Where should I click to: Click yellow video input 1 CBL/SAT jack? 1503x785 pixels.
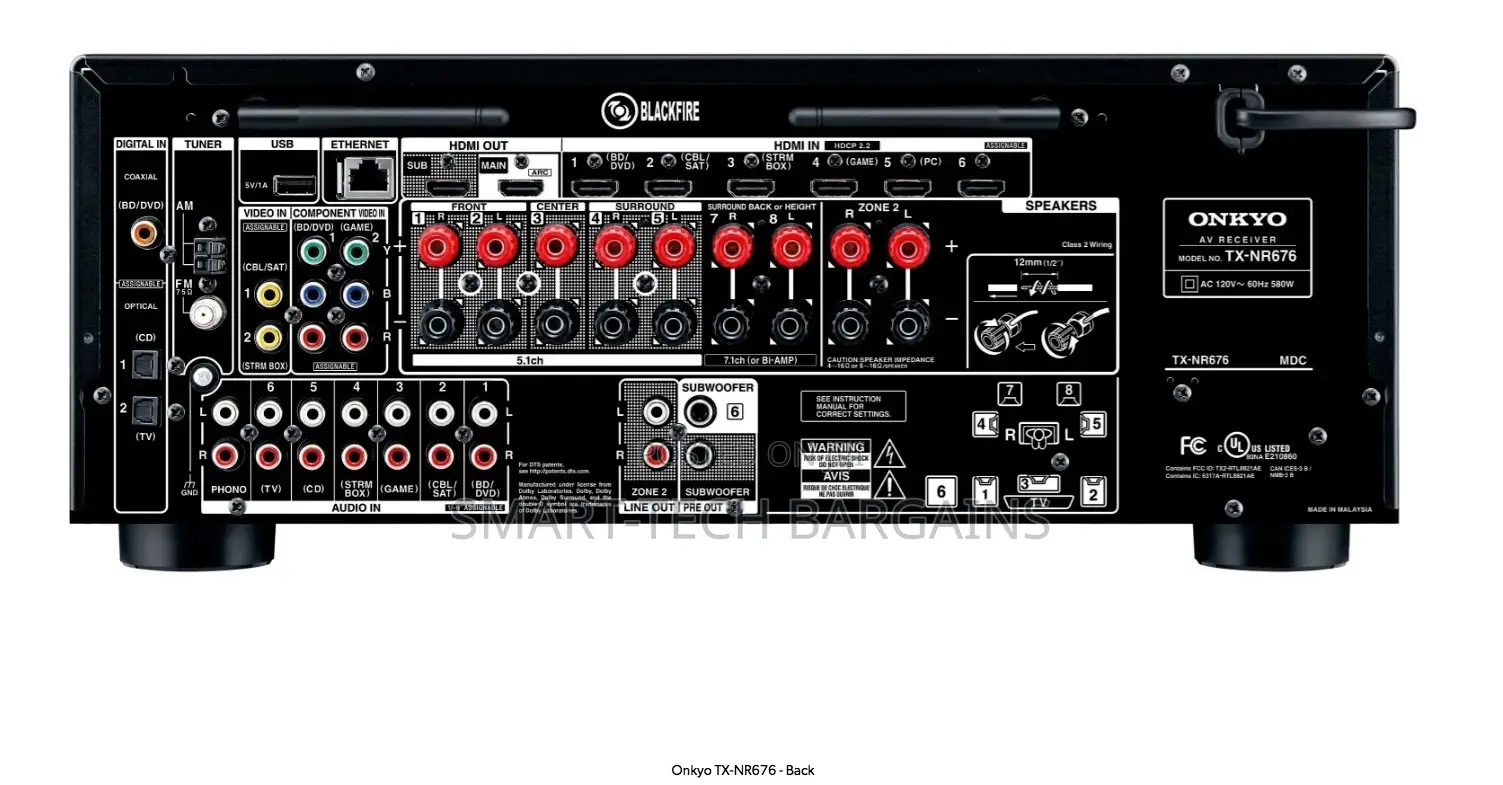pyautogui.click(x=269, y=294)
